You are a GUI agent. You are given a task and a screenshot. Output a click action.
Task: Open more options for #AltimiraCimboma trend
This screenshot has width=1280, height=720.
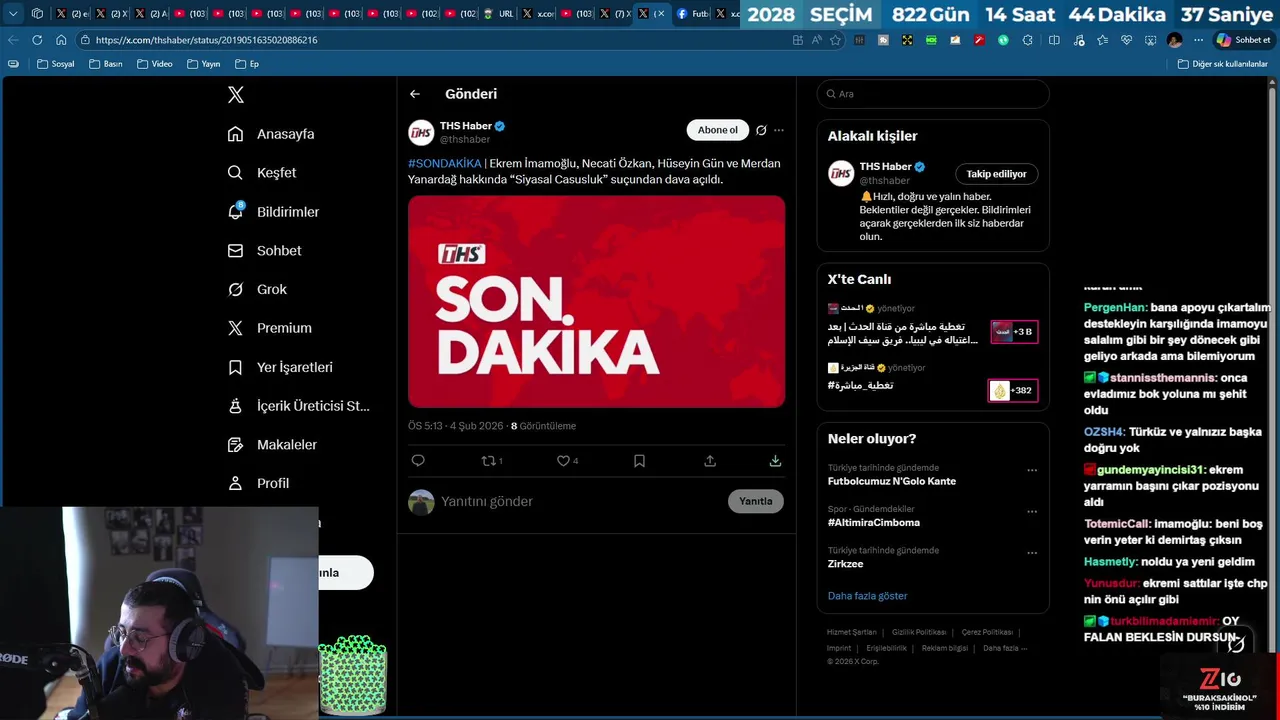(1032, 511)
